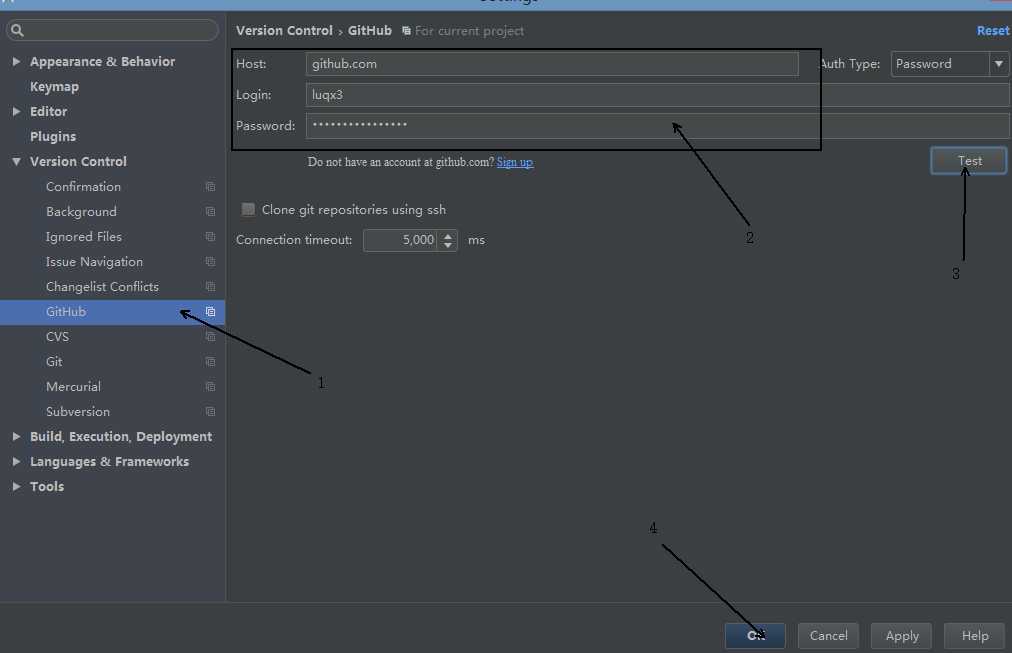1012x653 pixels.
Task: Click project-level icon next to Subversion
Action: (x=210, y=412)
